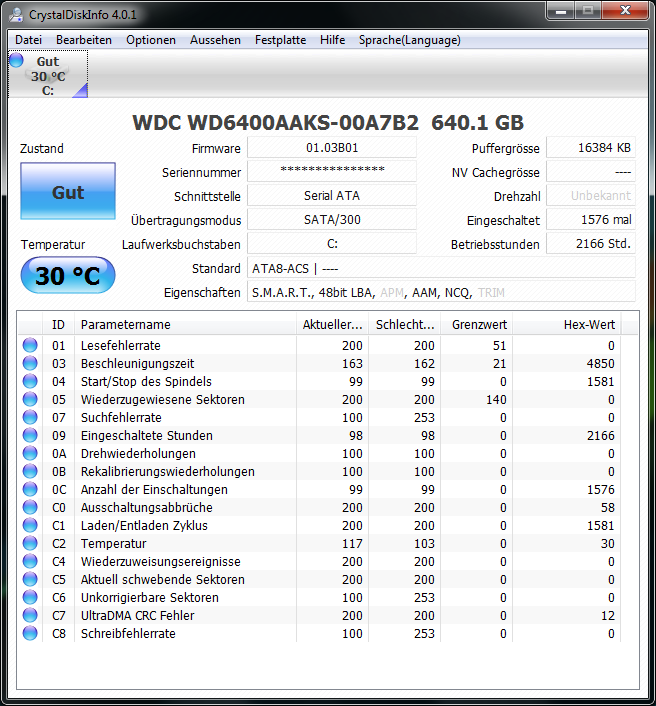Click the CrystalDiskInfo title bar app icon
The width and height of the screenshot is (656, 706).
click(x=17, y=14)
